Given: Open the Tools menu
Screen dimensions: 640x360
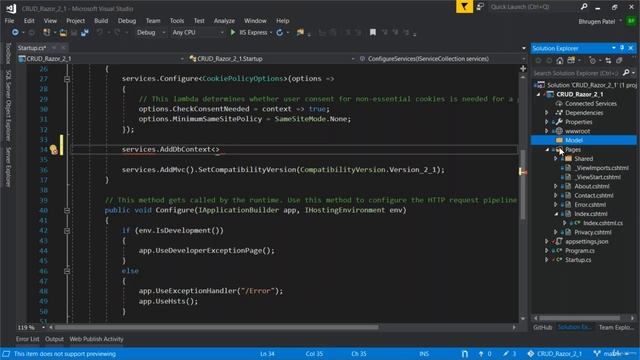Looking at the screenshot, I should coord(177,20).
